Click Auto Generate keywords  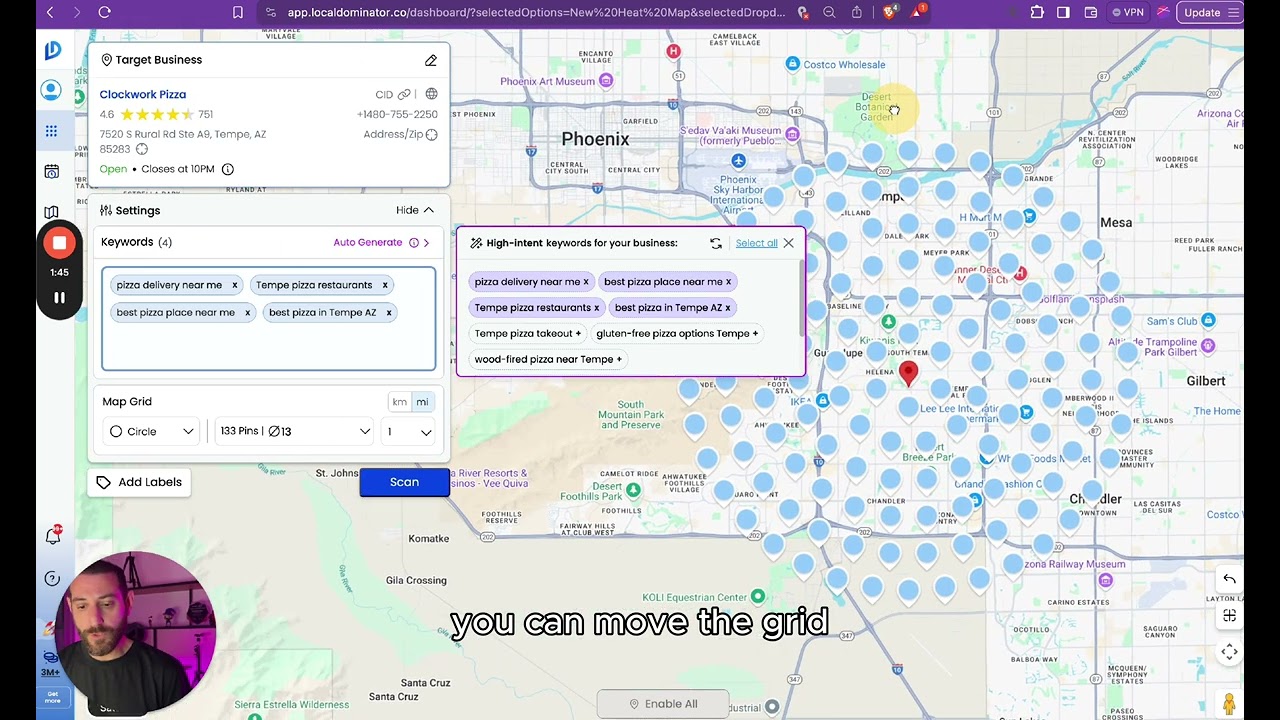368,242
